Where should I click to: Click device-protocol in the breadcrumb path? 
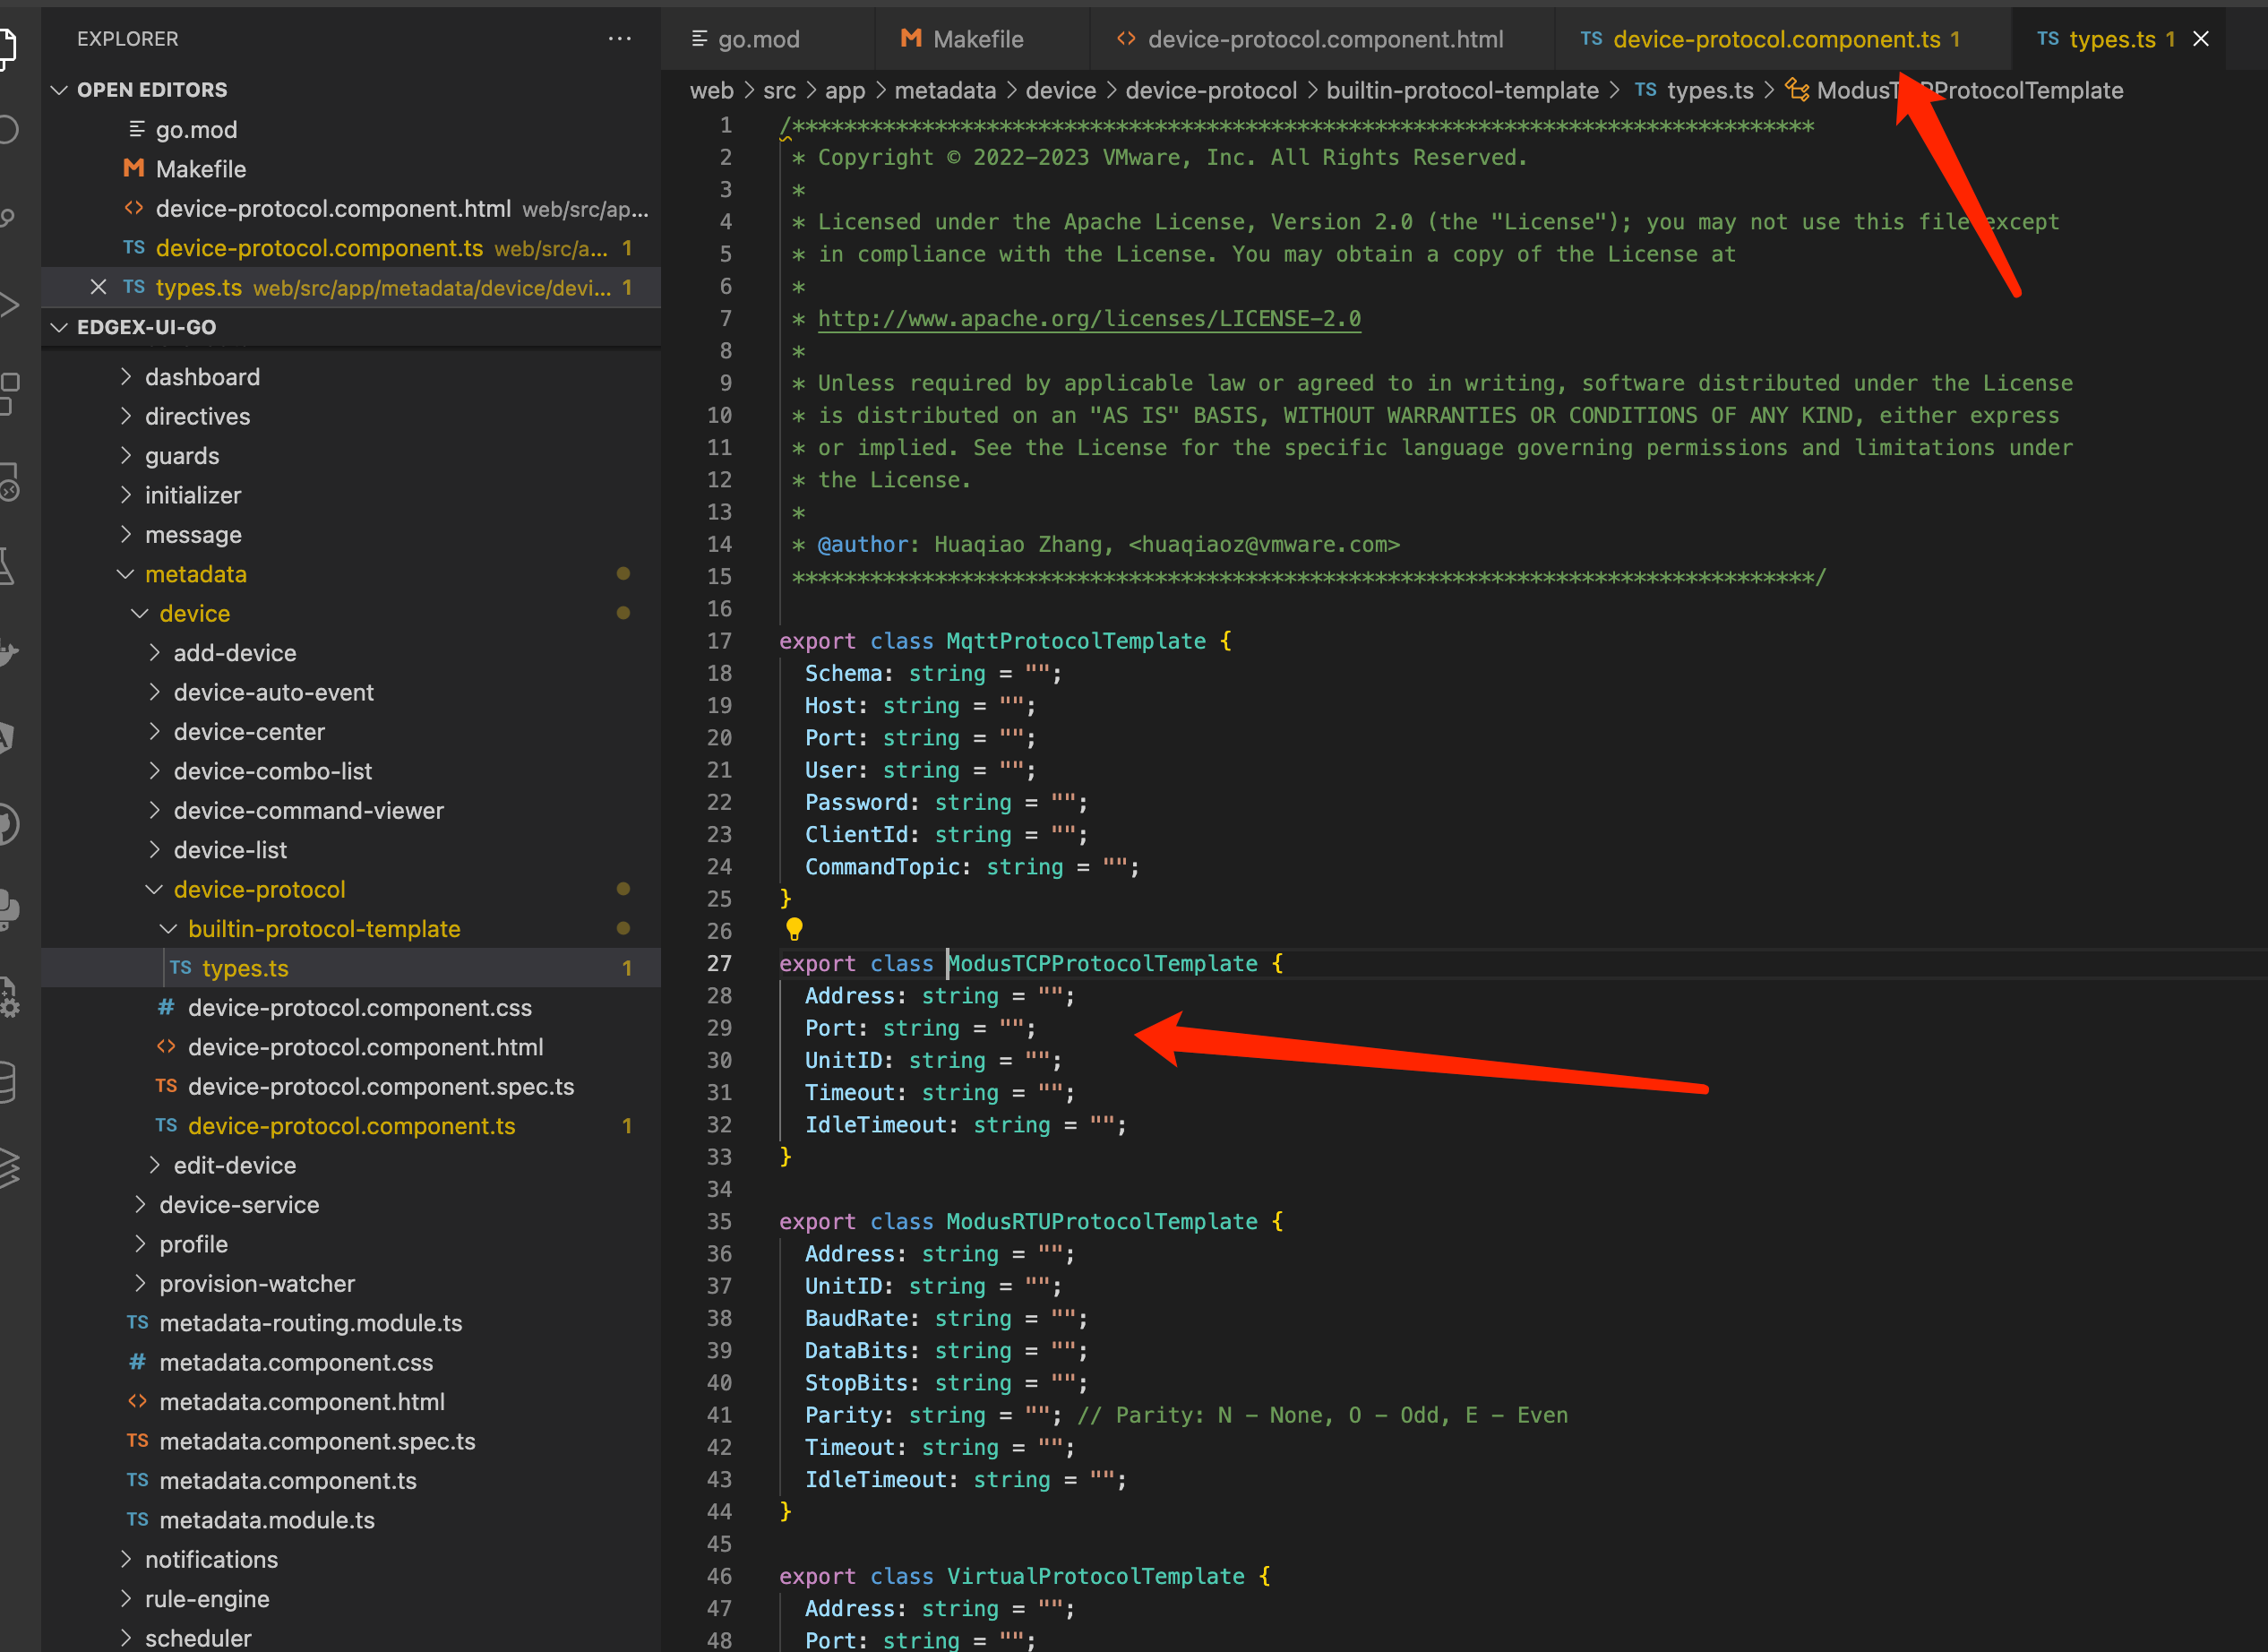click(1210, 91)
